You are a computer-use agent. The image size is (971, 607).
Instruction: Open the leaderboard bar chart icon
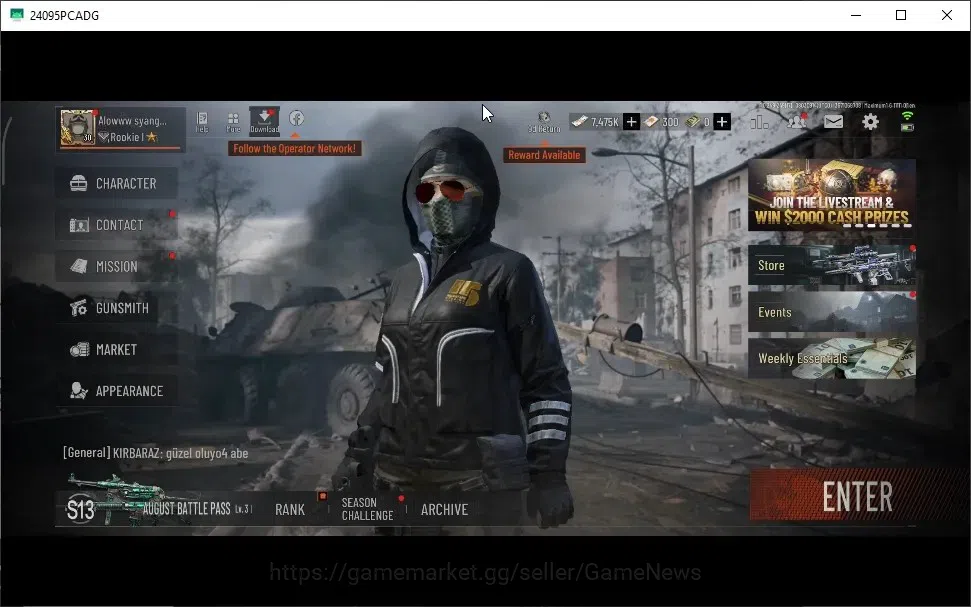click(759, 121)
